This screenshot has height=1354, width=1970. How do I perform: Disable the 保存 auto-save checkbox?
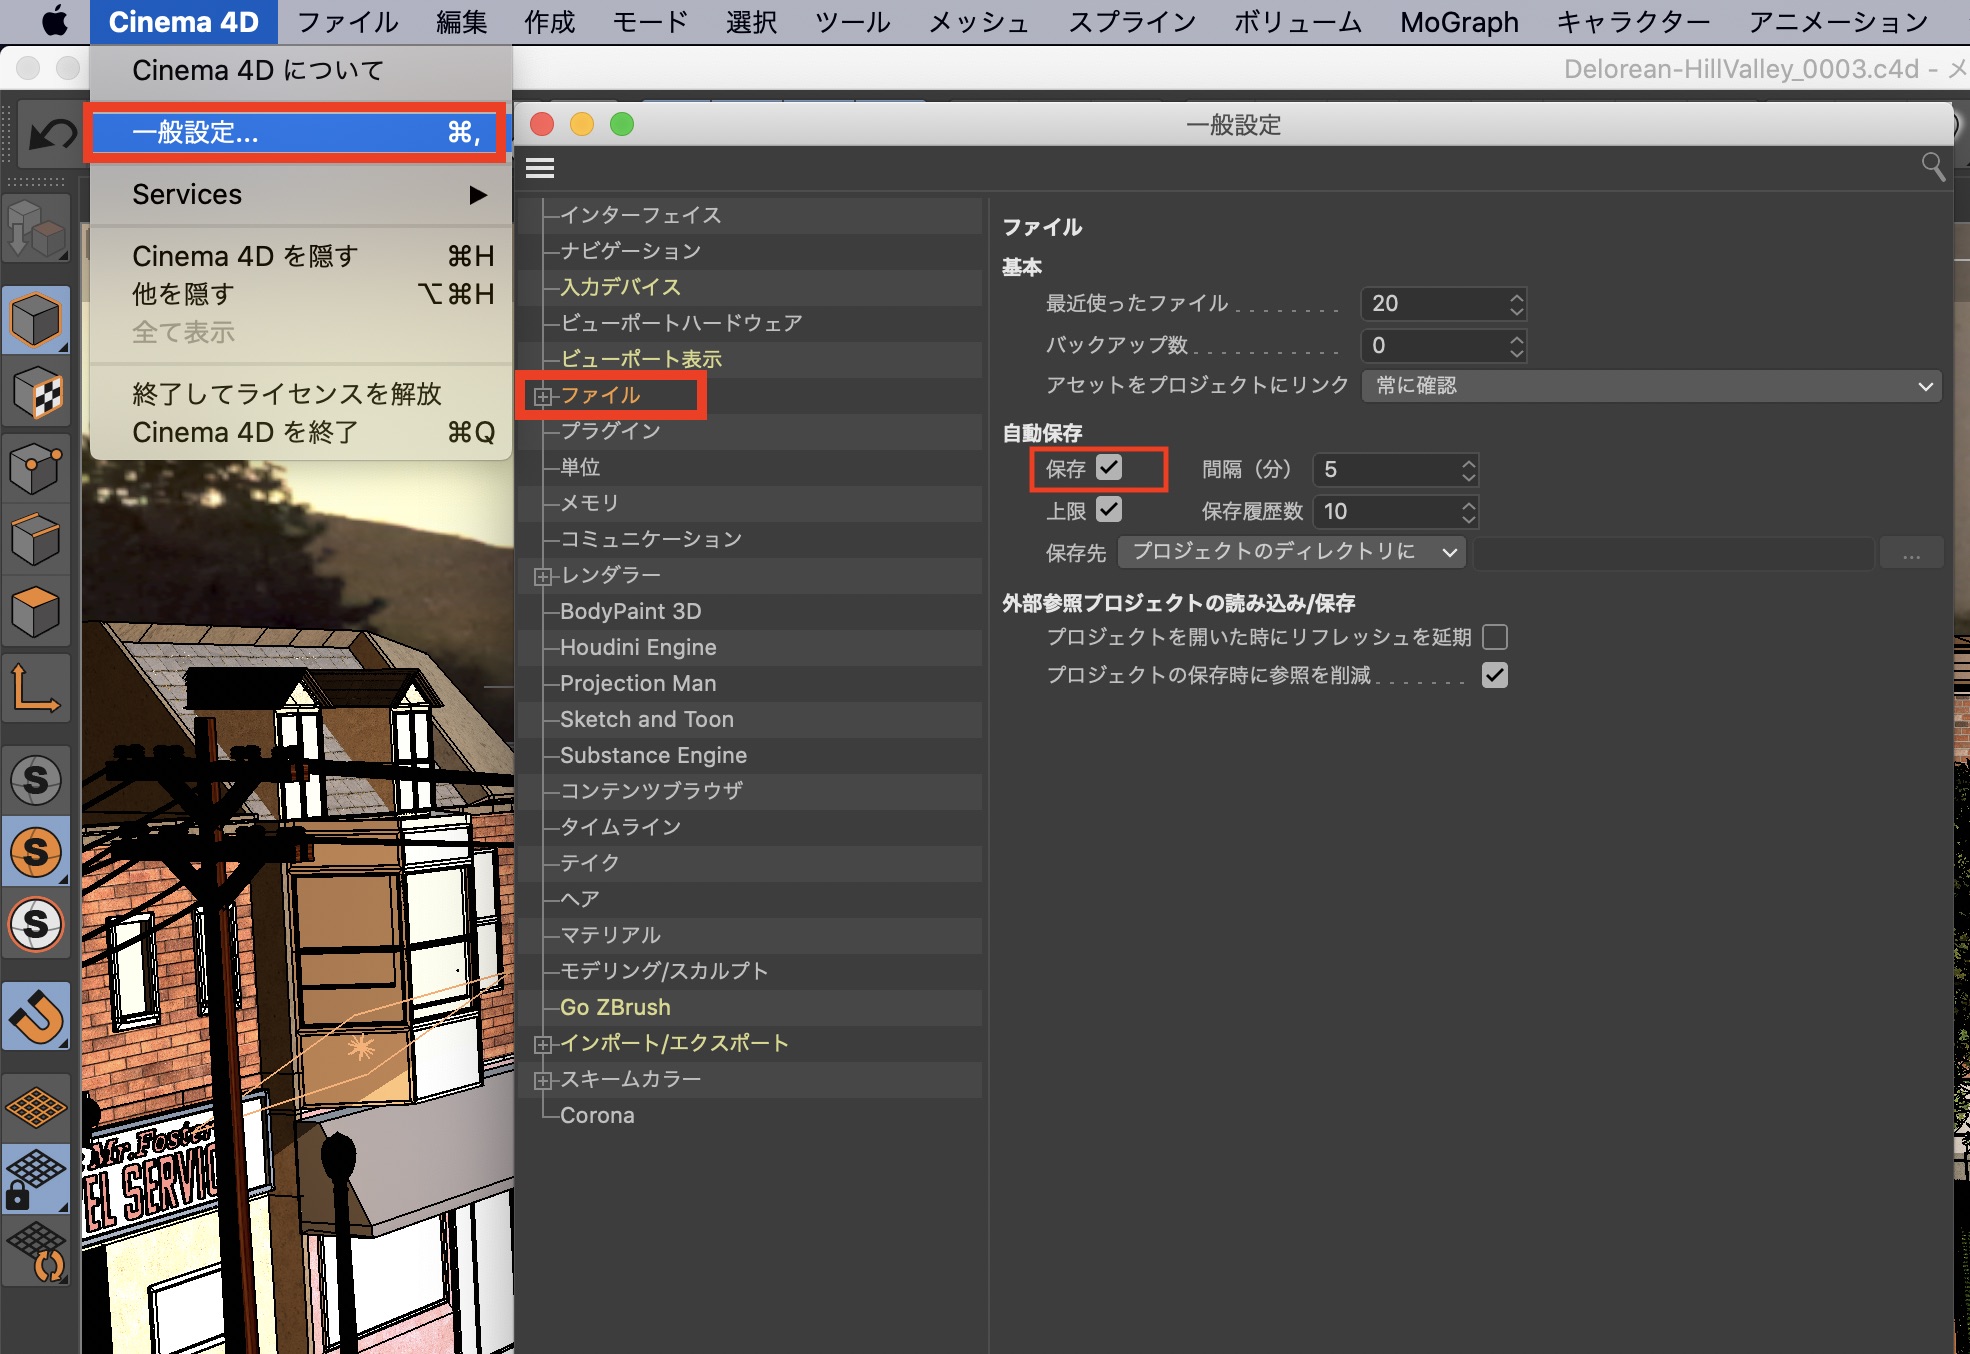coord(1109,468)
